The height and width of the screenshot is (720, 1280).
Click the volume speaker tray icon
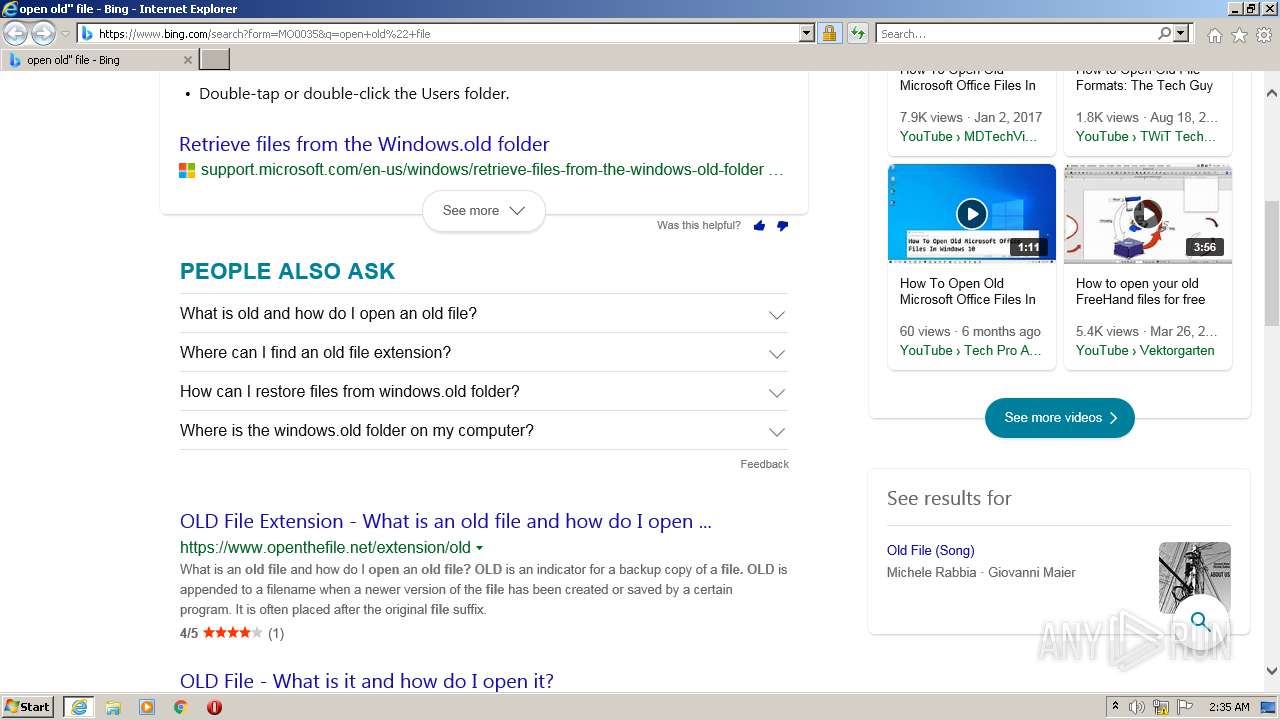coord(1137,707)
